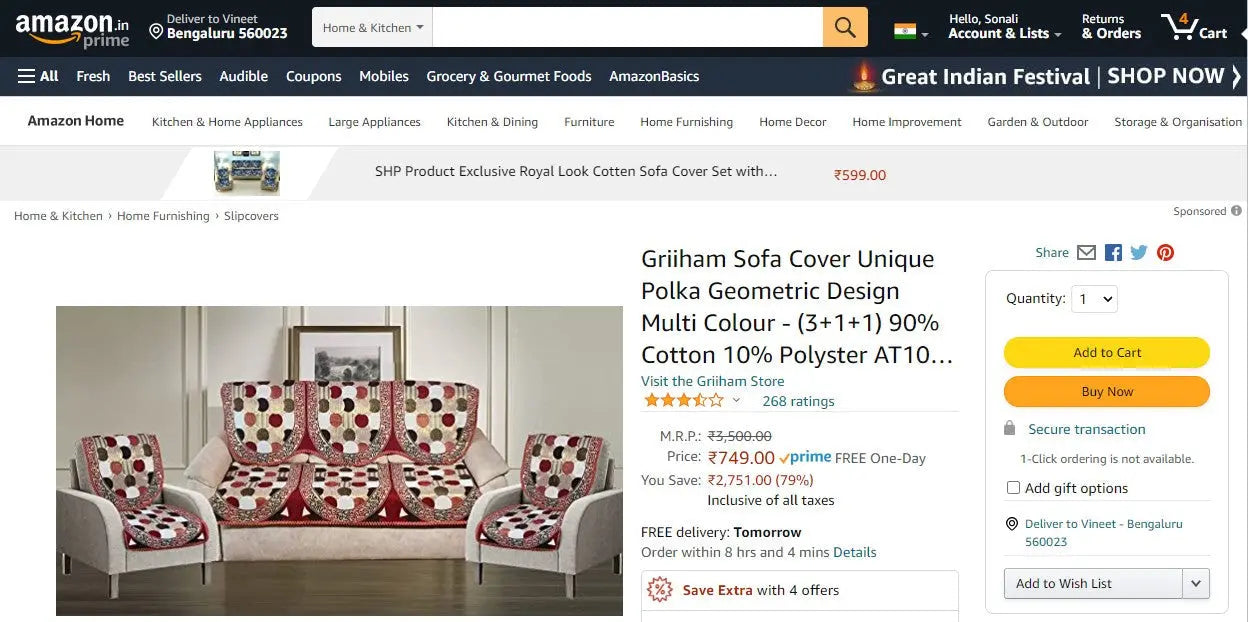
Task: Visit the Griiham Store link
Action: coord(712,381)
